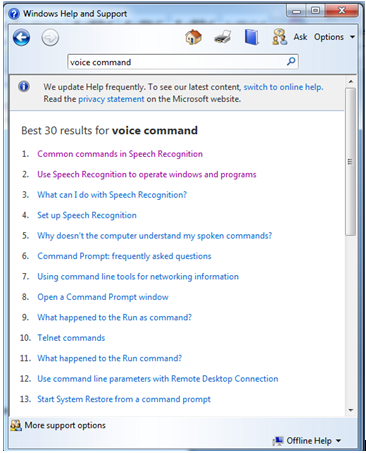366x453 pixels.
Task: Click scrollbar up arrow
Action: (x=350, y=81)
